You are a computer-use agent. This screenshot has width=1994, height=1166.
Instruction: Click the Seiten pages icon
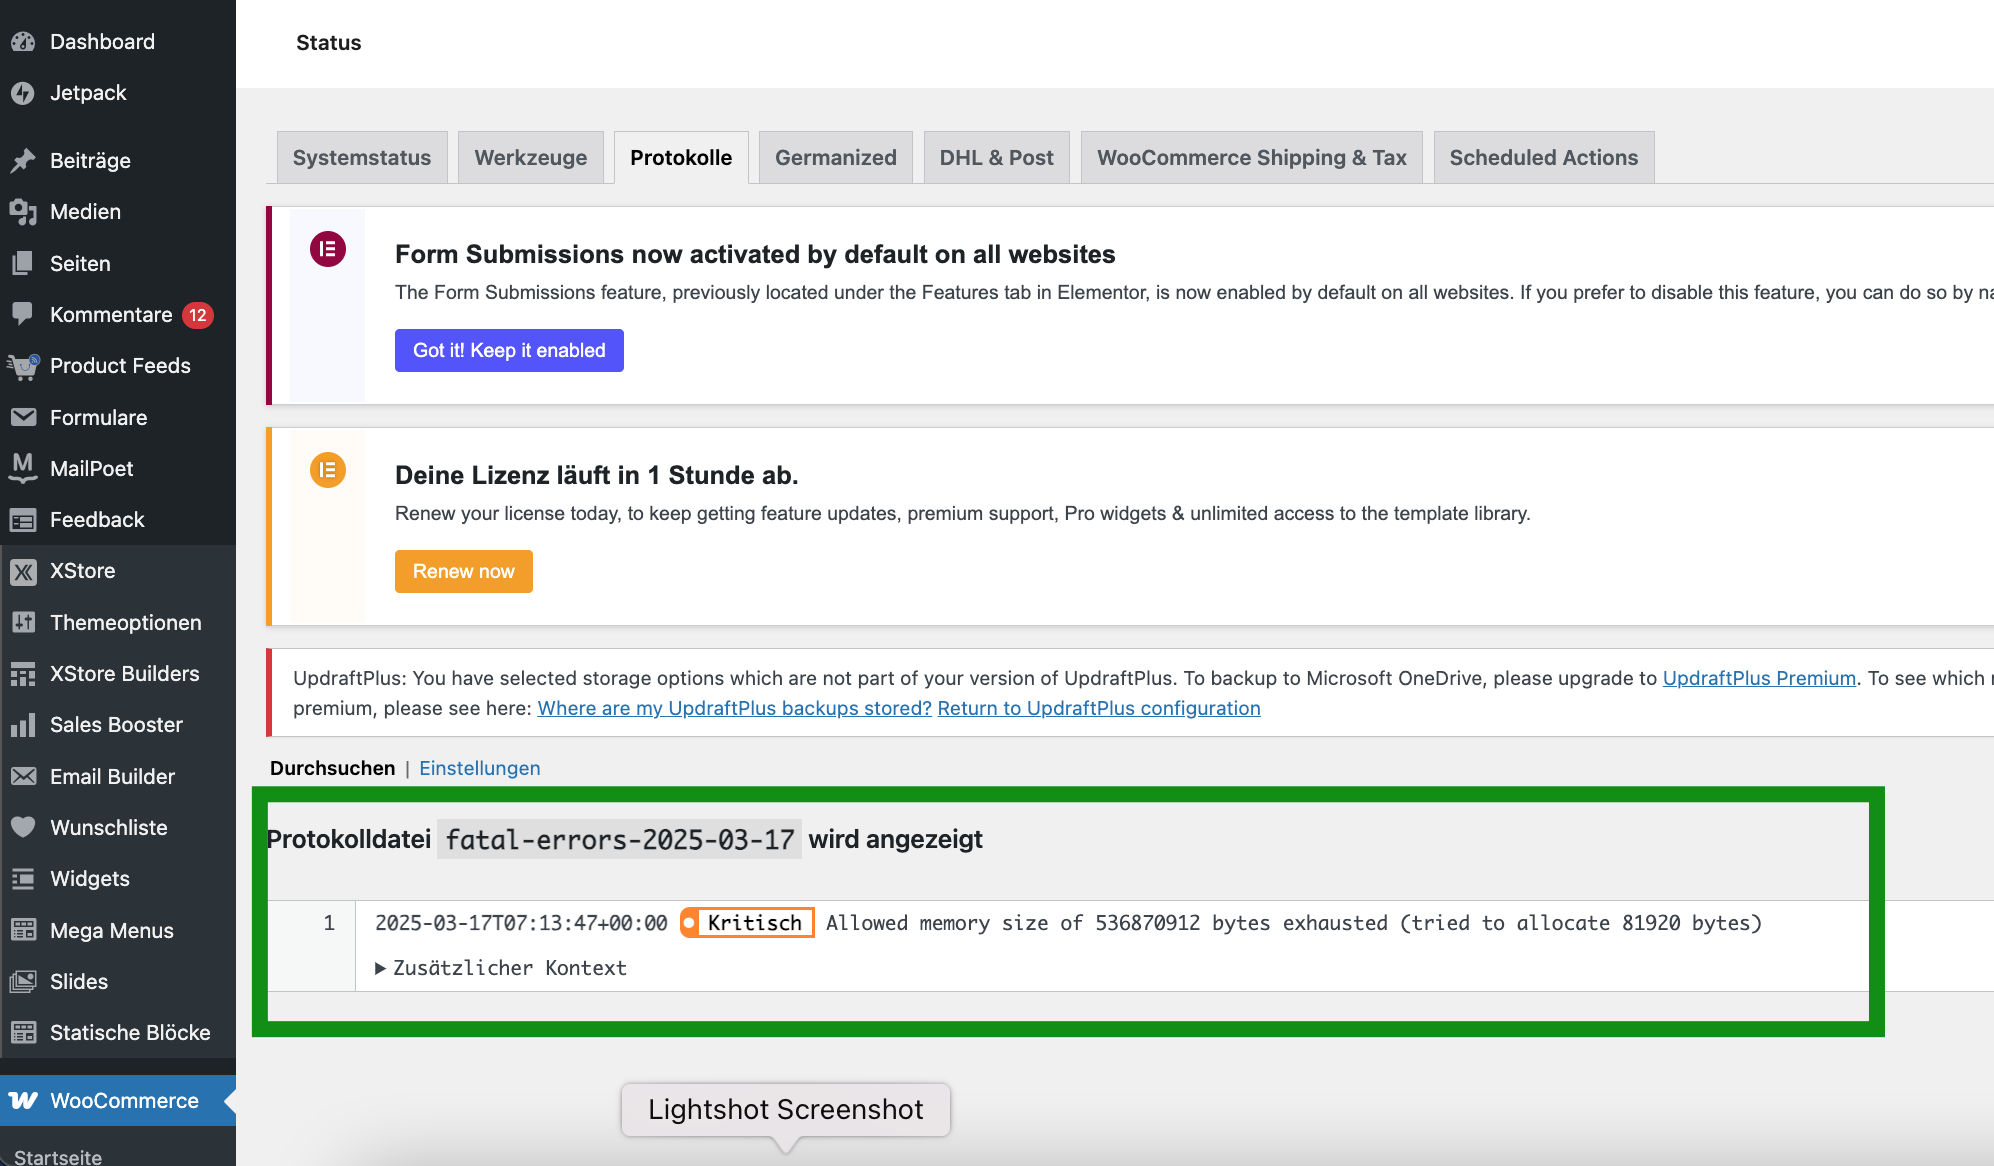pyautogui.click(x=23, y=264)
